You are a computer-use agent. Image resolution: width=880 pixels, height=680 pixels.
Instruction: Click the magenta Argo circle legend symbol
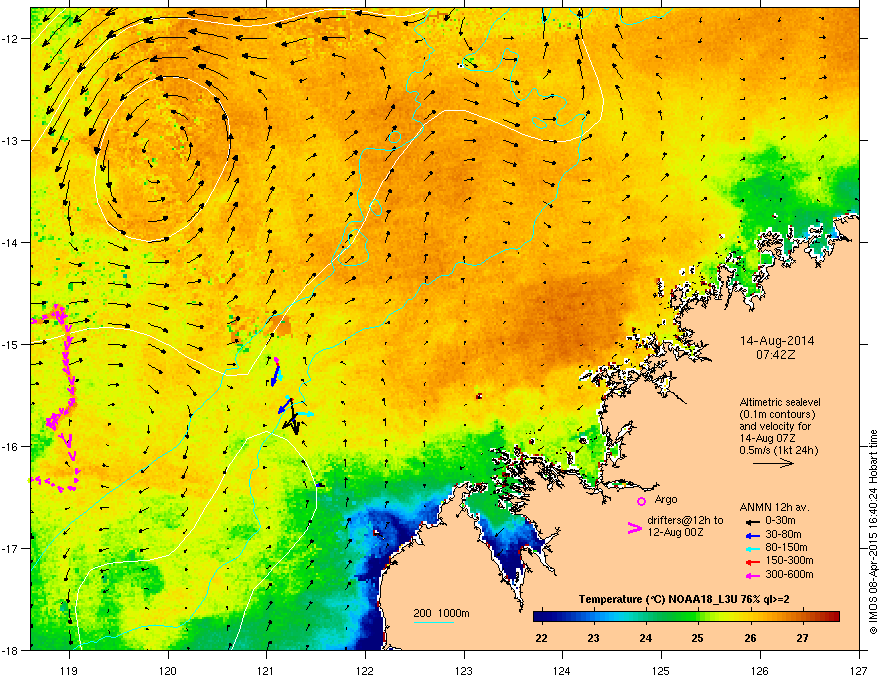pyautogui.click(x=641, y=501)
